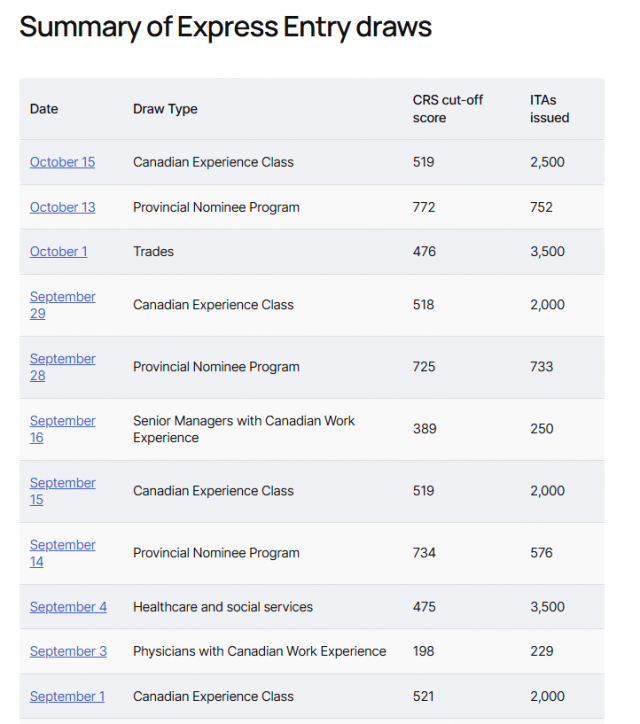
Task: Click the CRS score 772
Action: 424,207
